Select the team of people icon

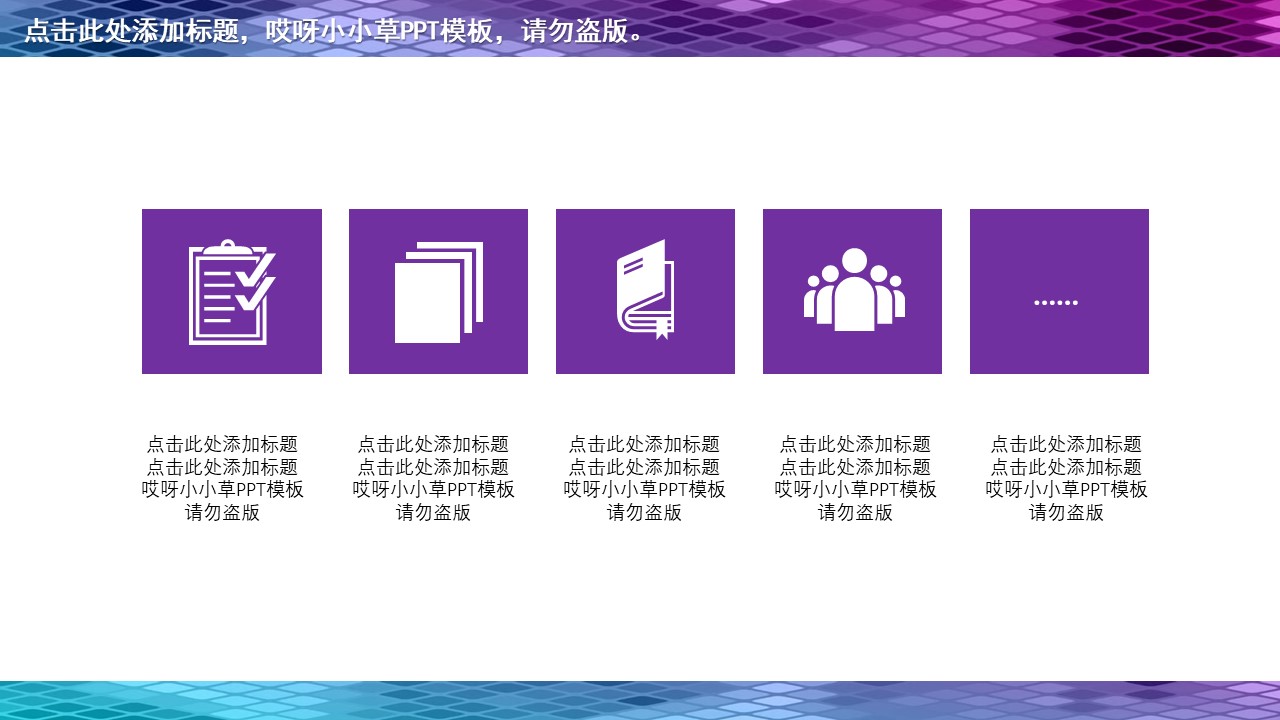[852, 290]
